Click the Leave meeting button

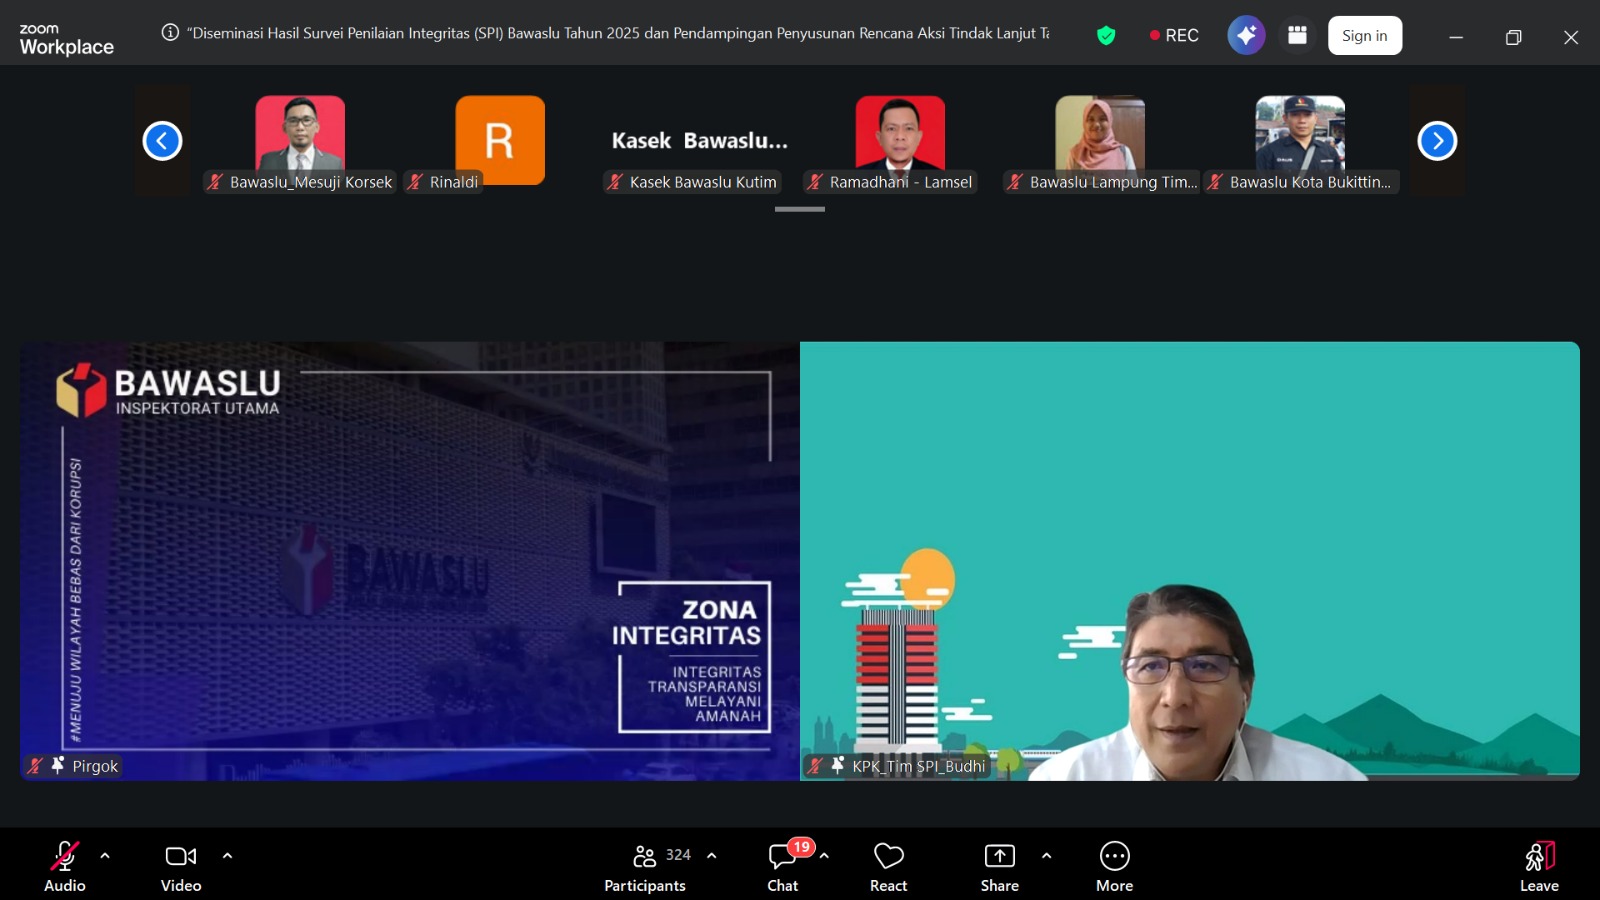[1540, 866]
